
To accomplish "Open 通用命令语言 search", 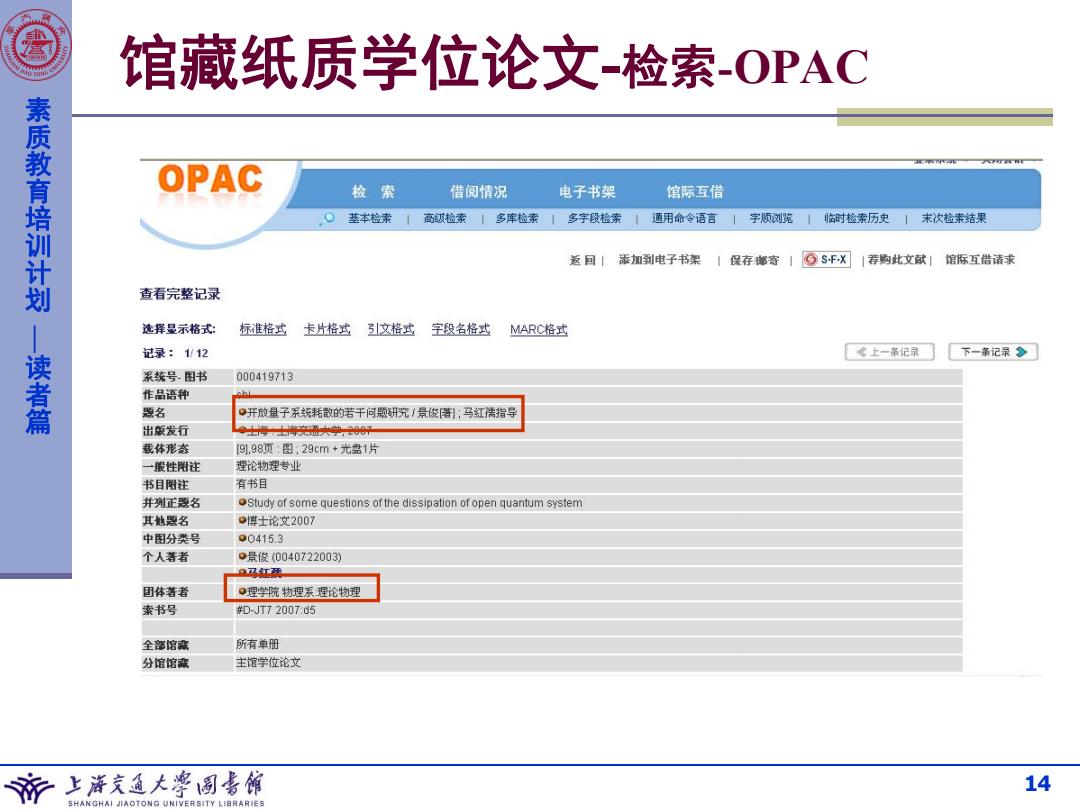I will (x=685, y=218).
